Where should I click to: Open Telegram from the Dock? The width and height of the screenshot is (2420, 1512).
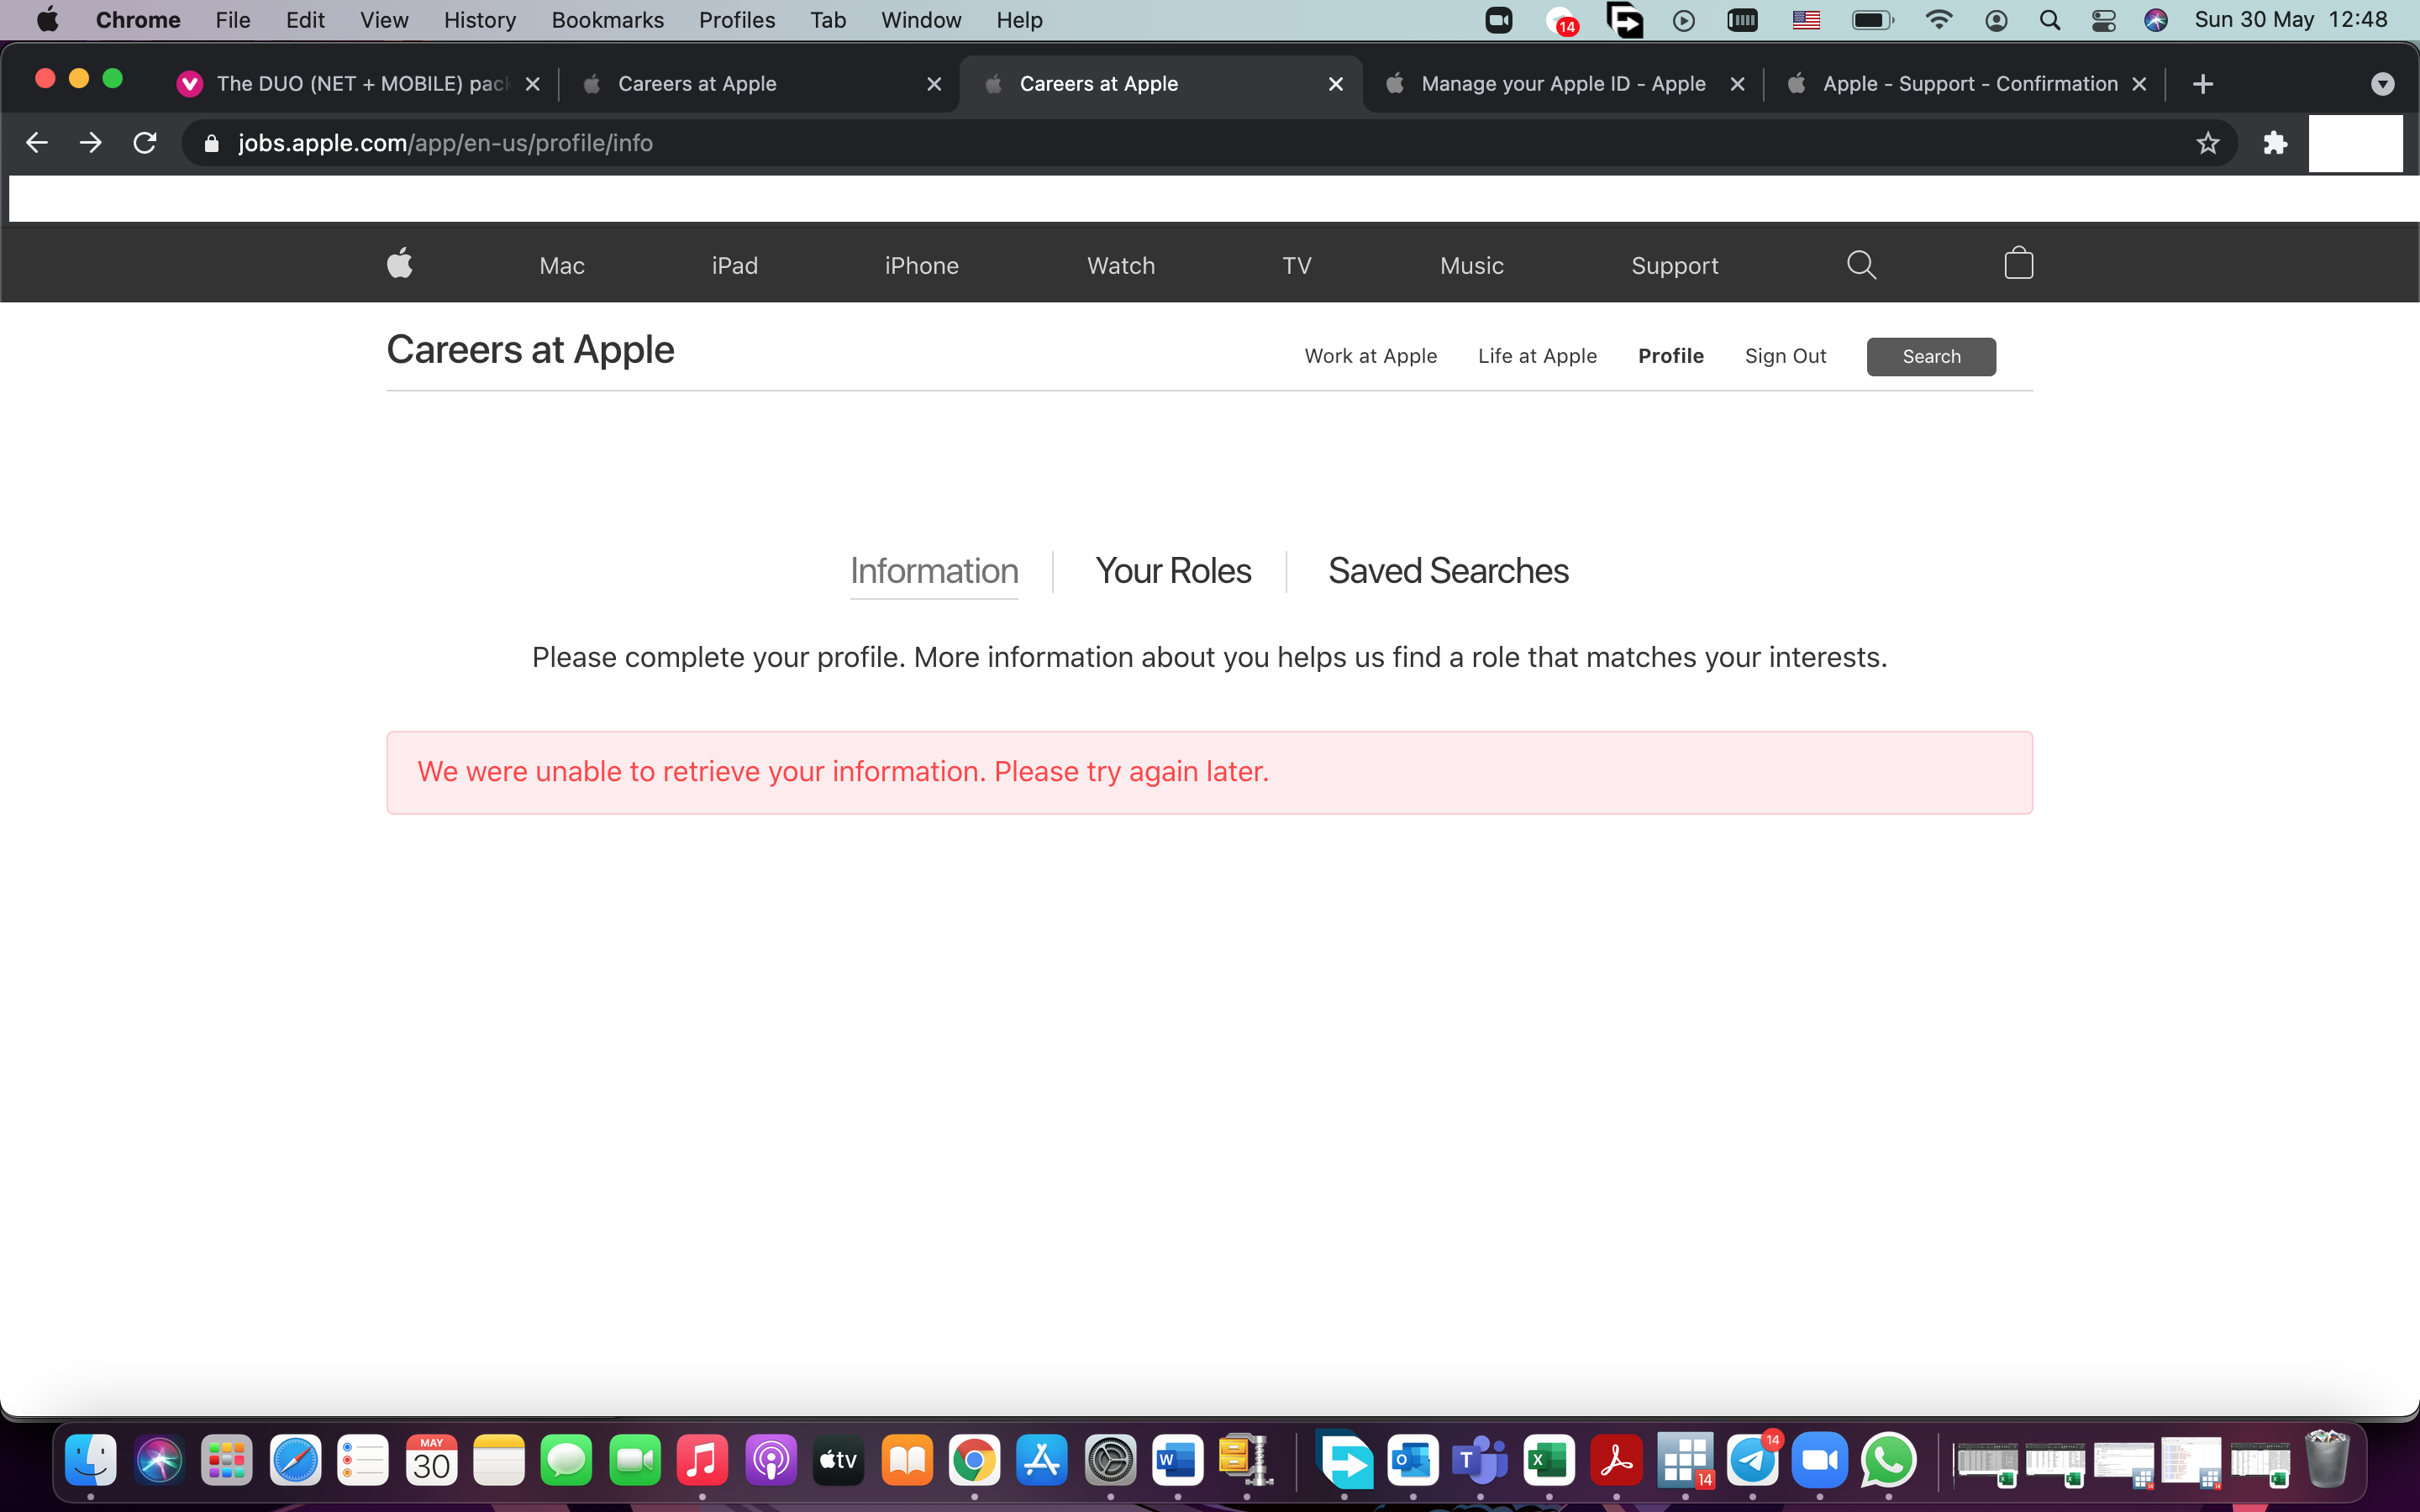pyautogui.click(x=1753, y=1462)
